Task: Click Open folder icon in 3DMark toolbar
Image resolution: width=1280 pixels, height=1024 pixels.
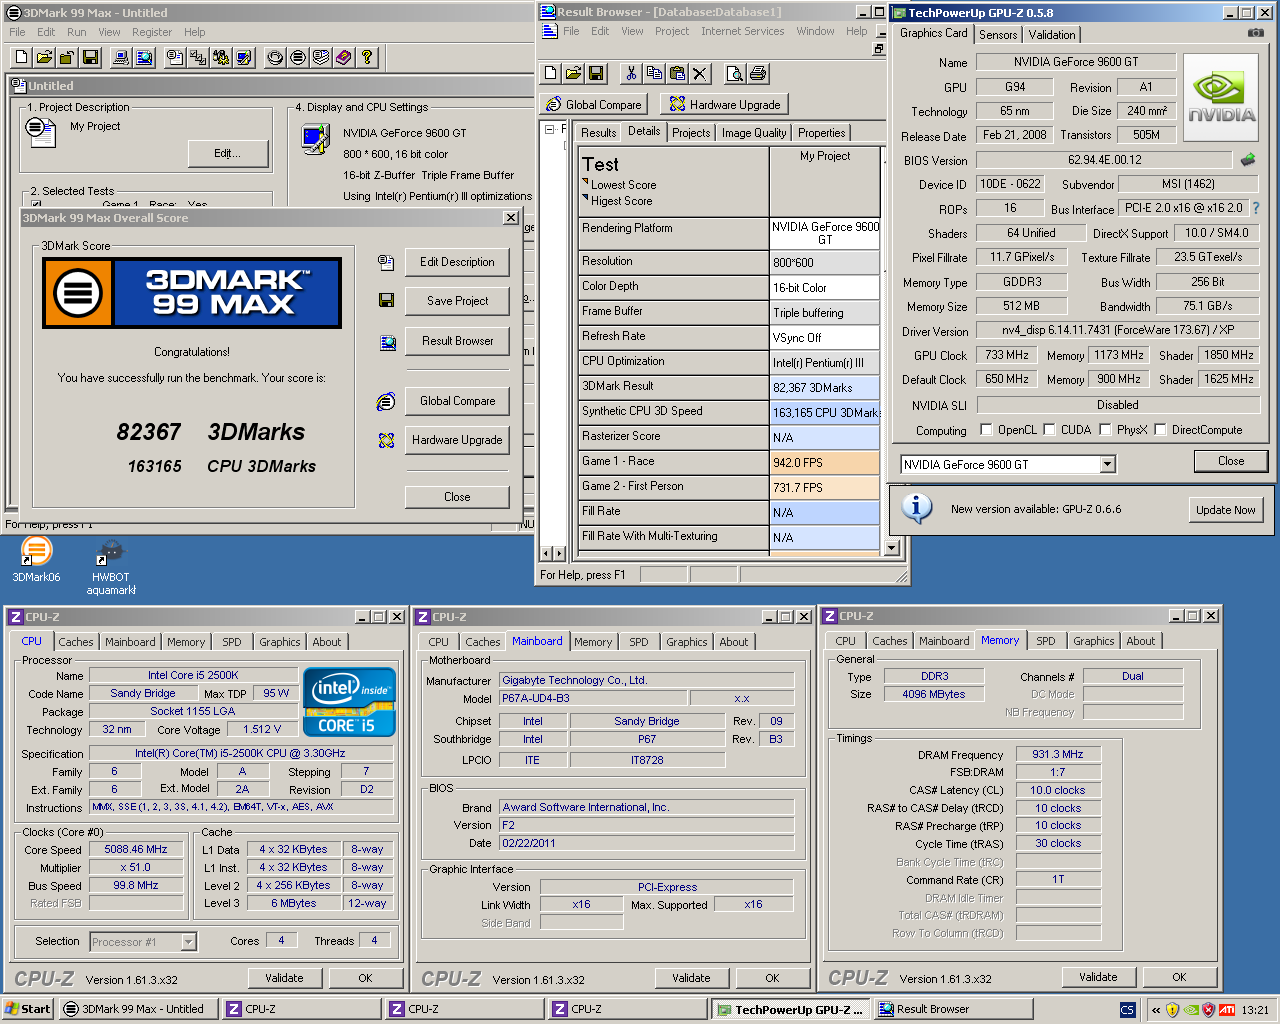Action: click(x=44, y=58)
